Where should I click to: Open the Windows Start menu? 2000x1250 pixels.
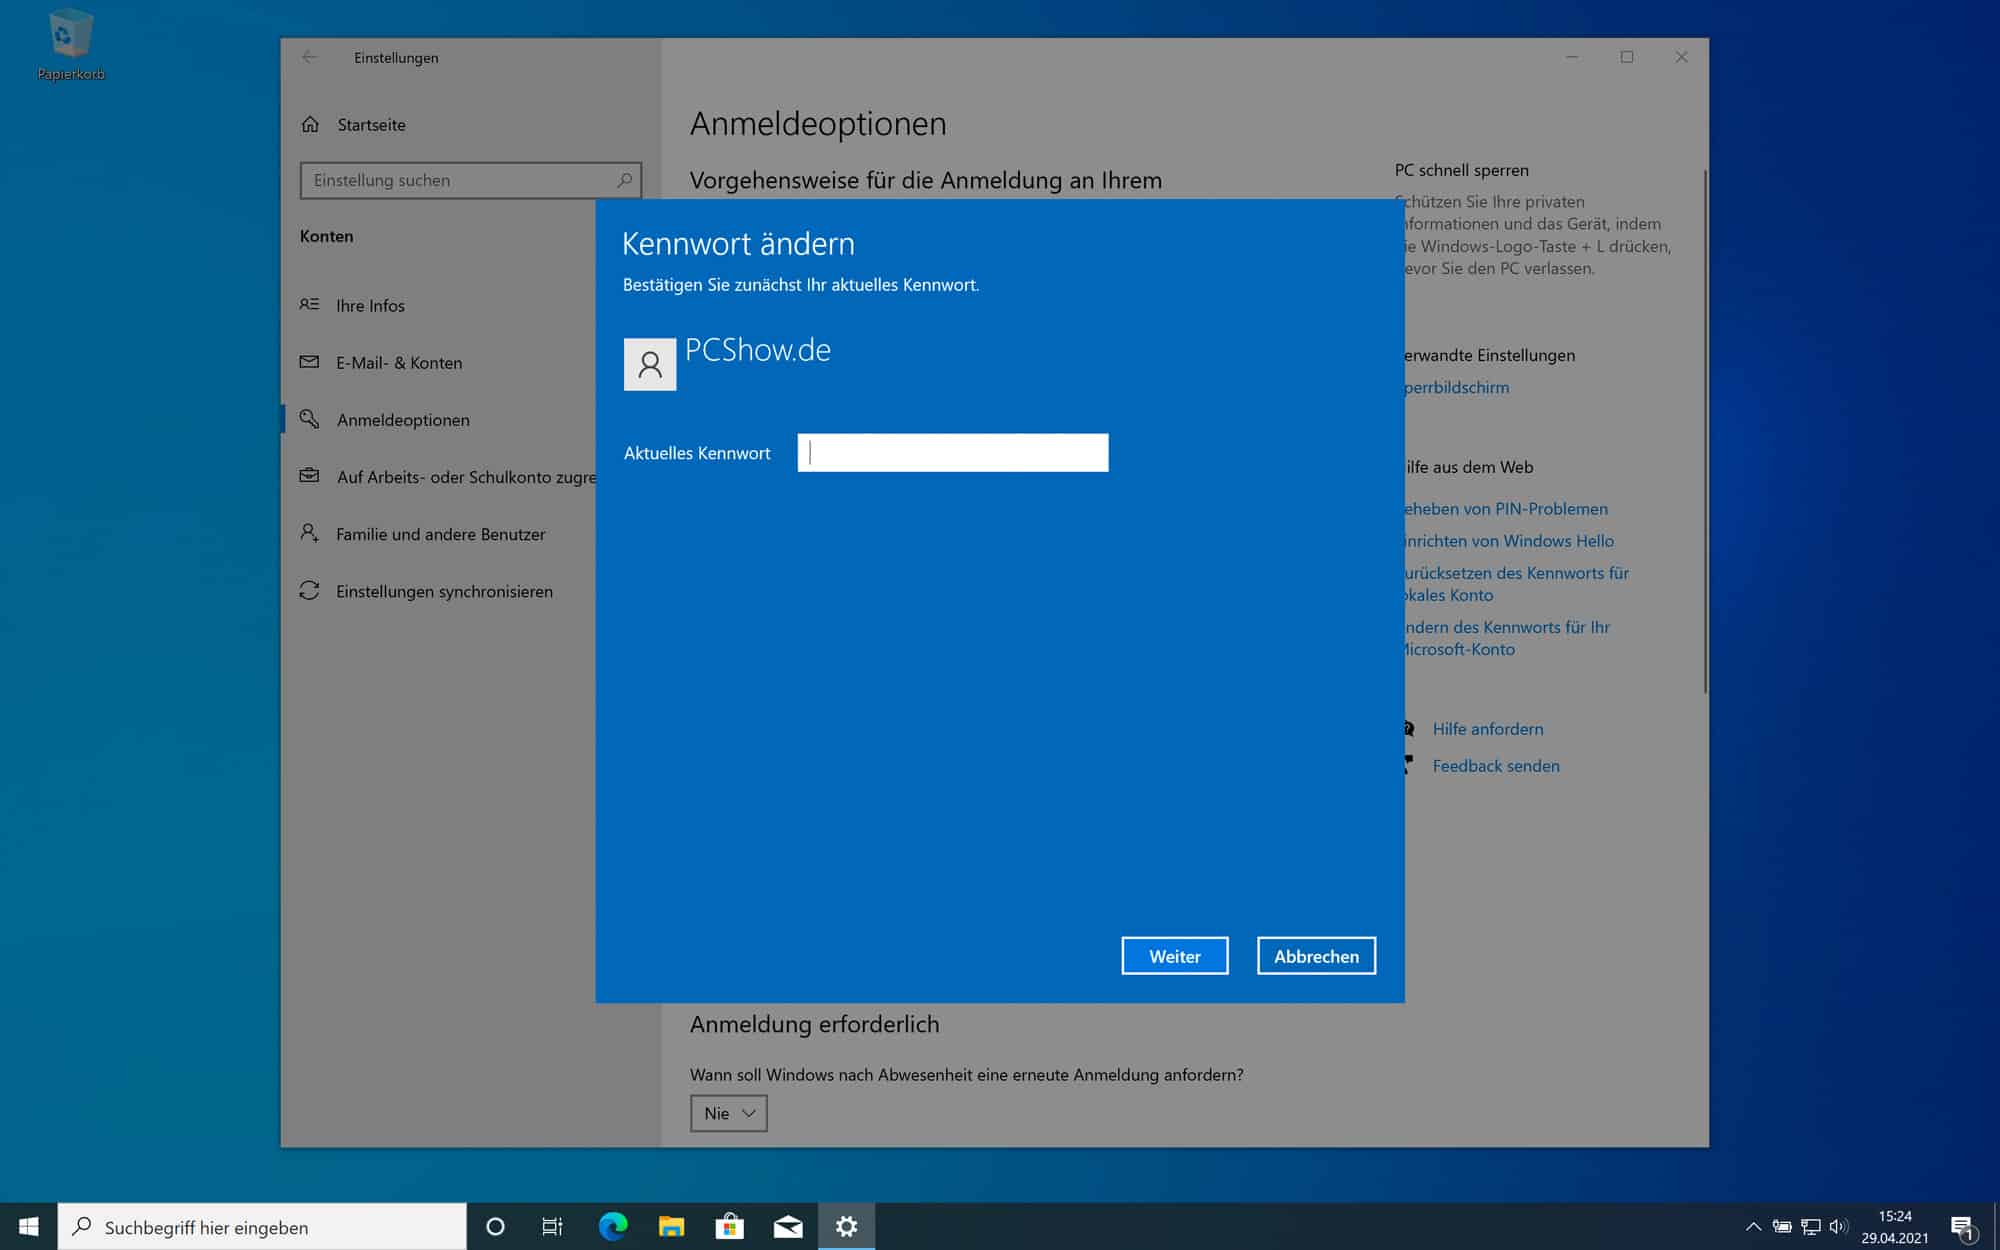pos(28,1226)
